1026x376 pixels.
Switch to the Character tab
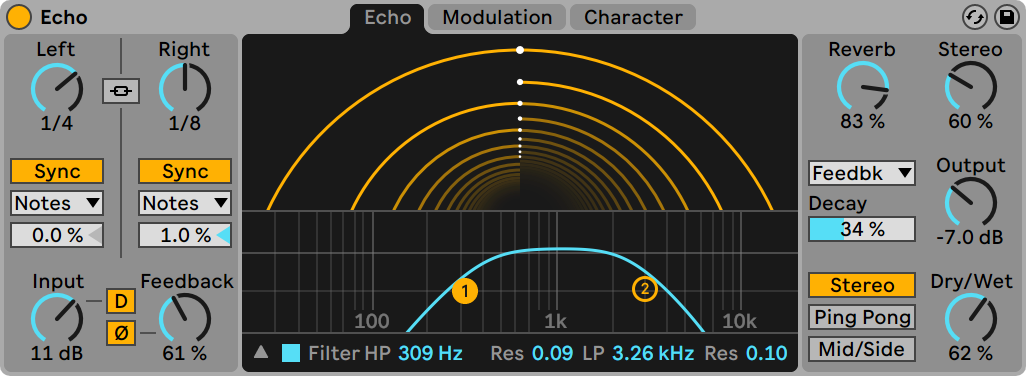pyautogui.click(x=633, y=17)
